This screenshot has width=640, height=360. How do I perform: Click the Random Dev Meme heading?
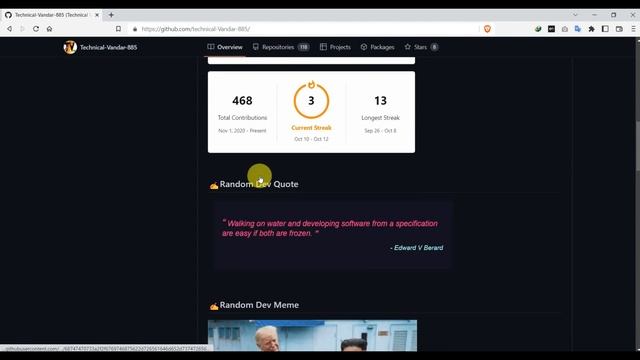coord(259,305)
